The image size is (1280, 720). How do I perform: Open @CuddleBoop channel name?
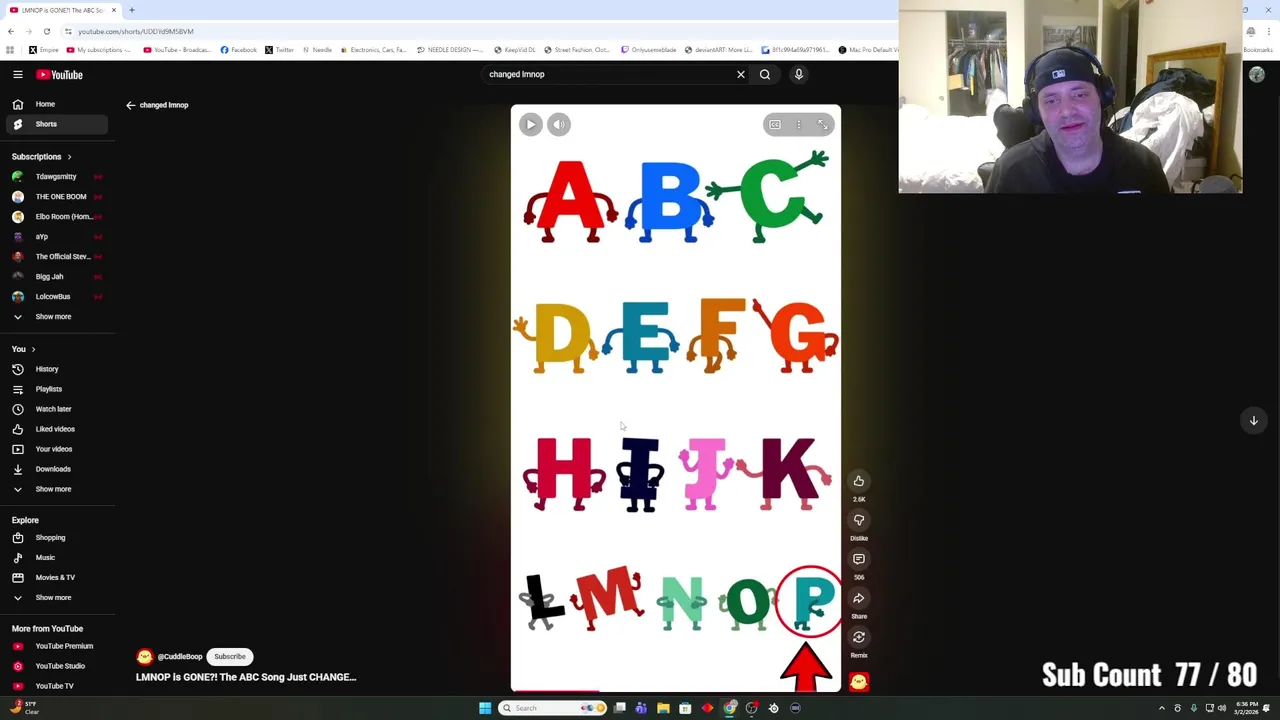point(180,657)
